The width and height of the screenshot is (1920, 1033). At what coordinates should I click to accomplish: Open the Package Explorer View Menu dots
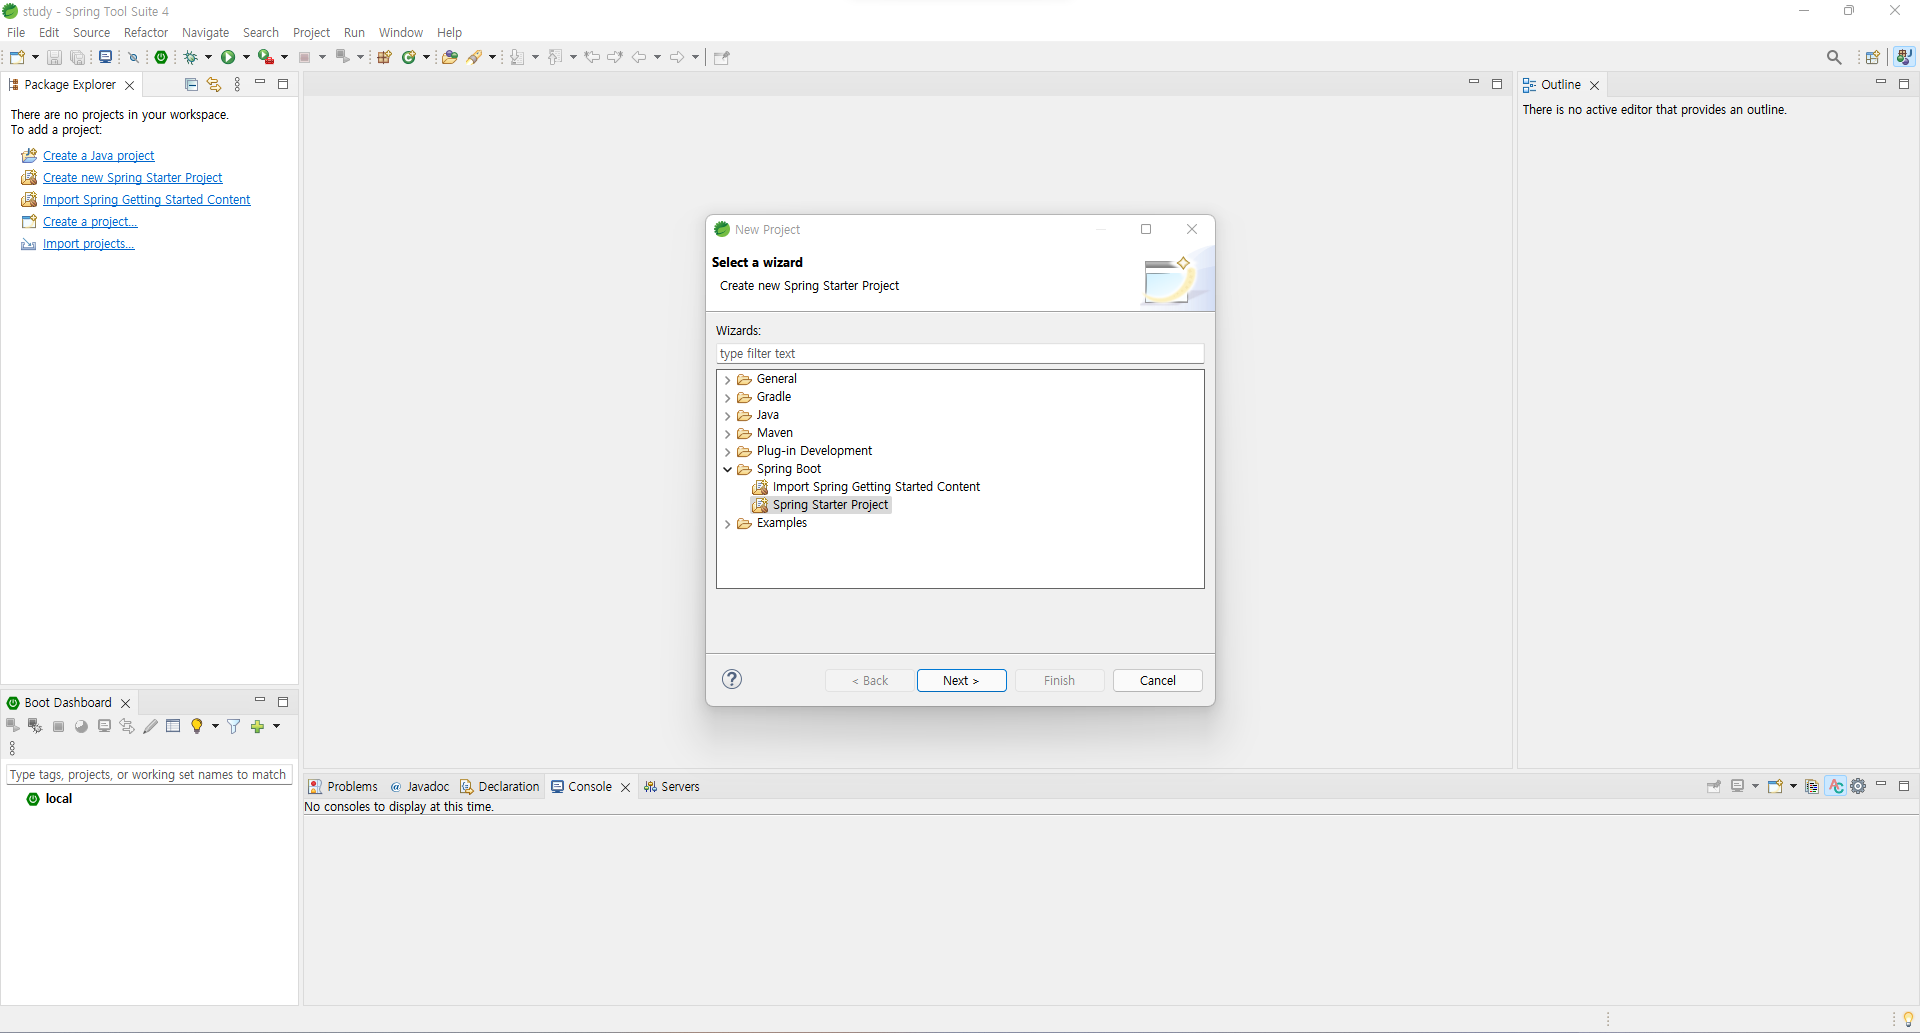[237, 85]
